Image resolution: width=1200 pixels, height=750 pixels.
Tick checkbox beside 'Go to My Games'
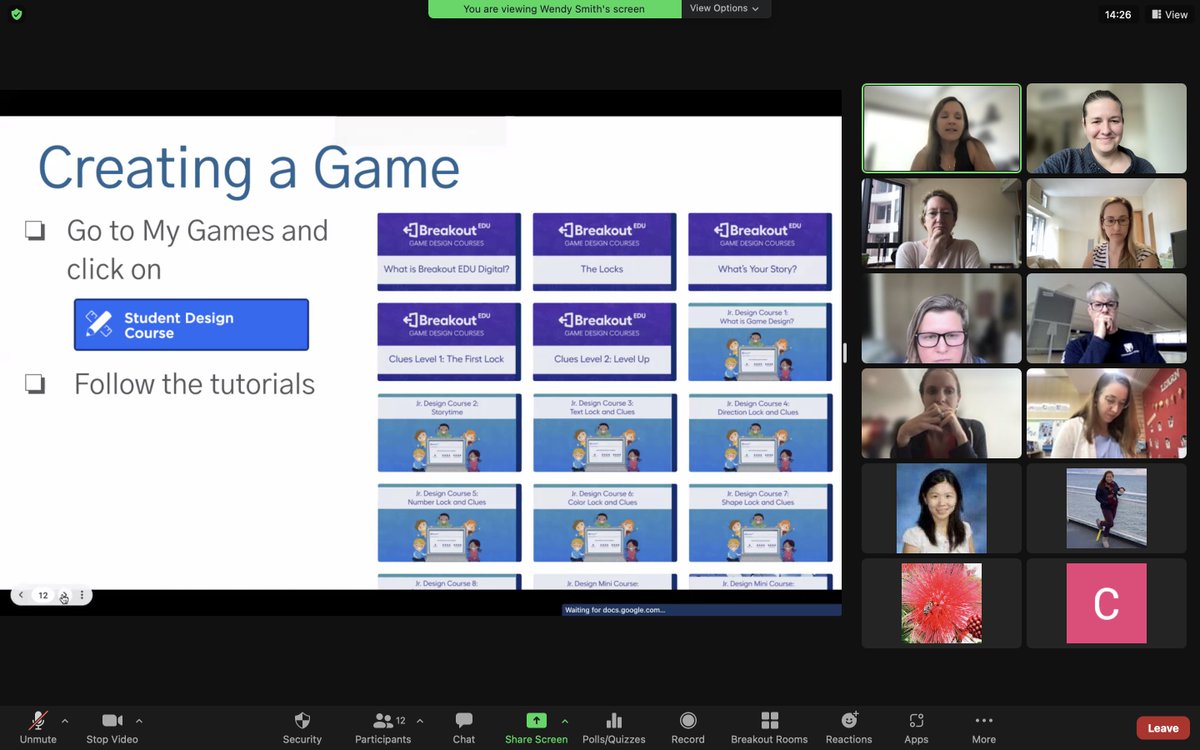click(x=35, y=232)
